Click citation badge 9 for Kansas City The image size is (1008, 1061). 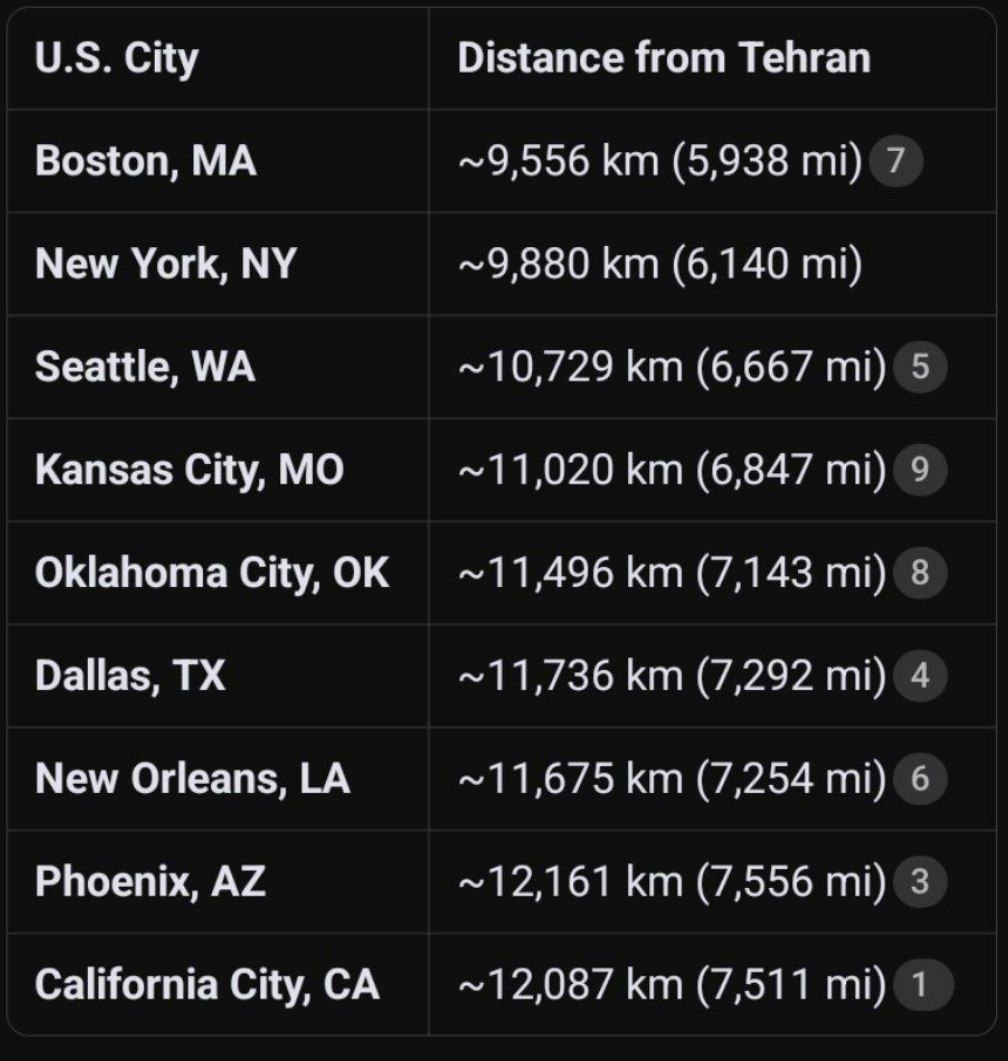pos(920,471)
